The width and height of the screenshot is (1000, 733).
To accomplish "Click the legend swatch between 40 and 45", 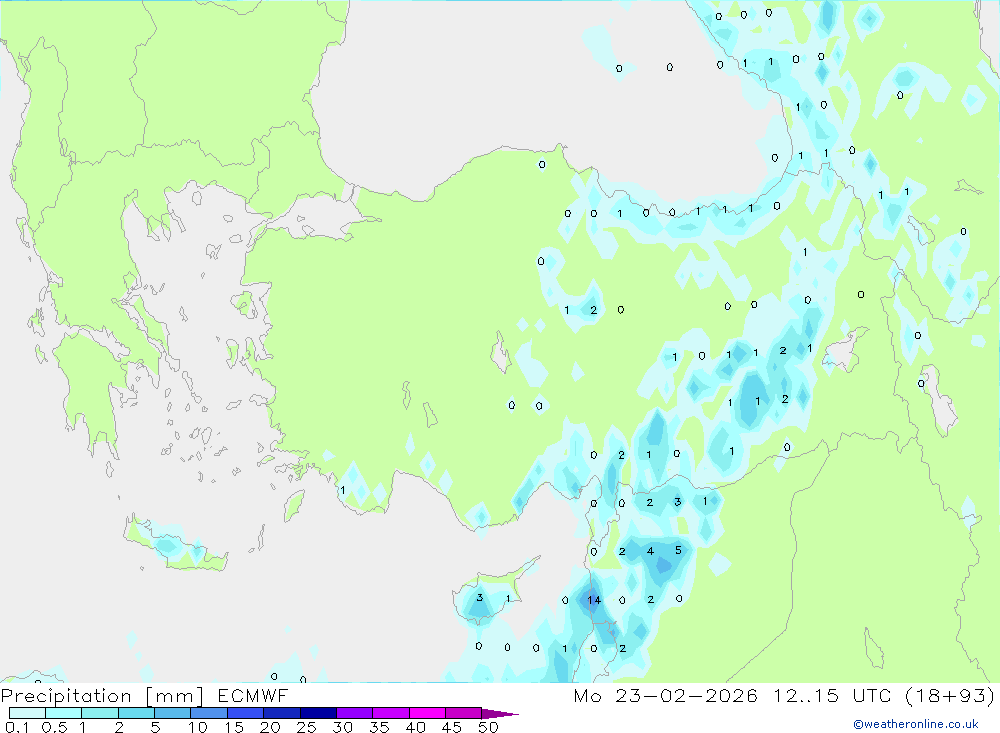I will [427, 713].
